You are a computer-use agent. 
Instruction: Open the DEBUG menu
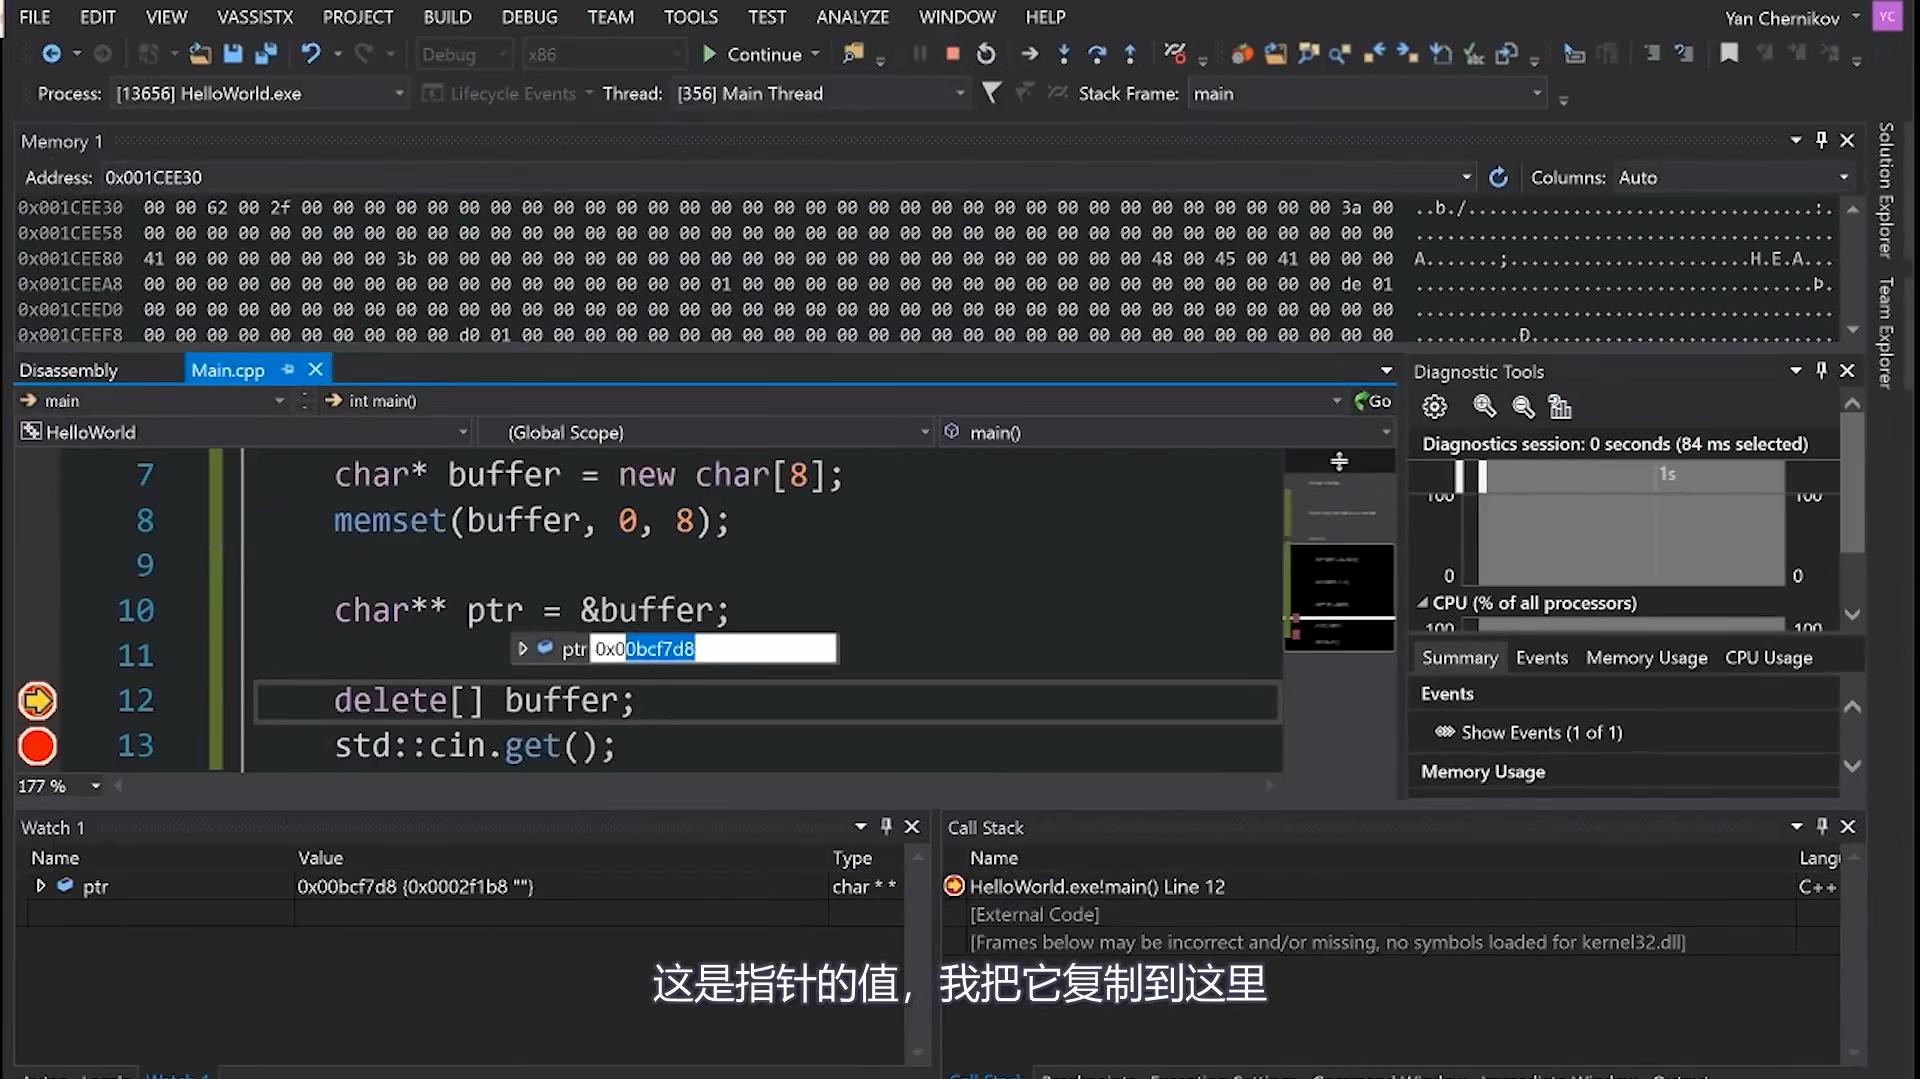529,17
